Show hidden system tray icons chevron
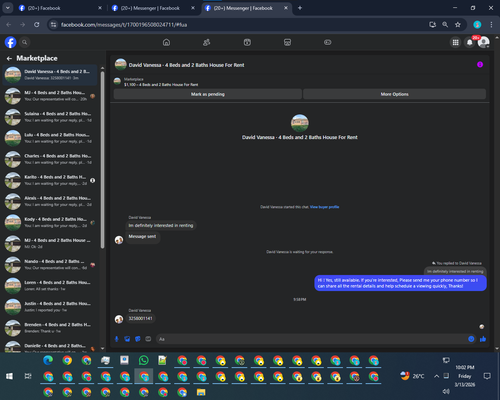This screenshot has height=400, width=500. click(x=436, y=376)
